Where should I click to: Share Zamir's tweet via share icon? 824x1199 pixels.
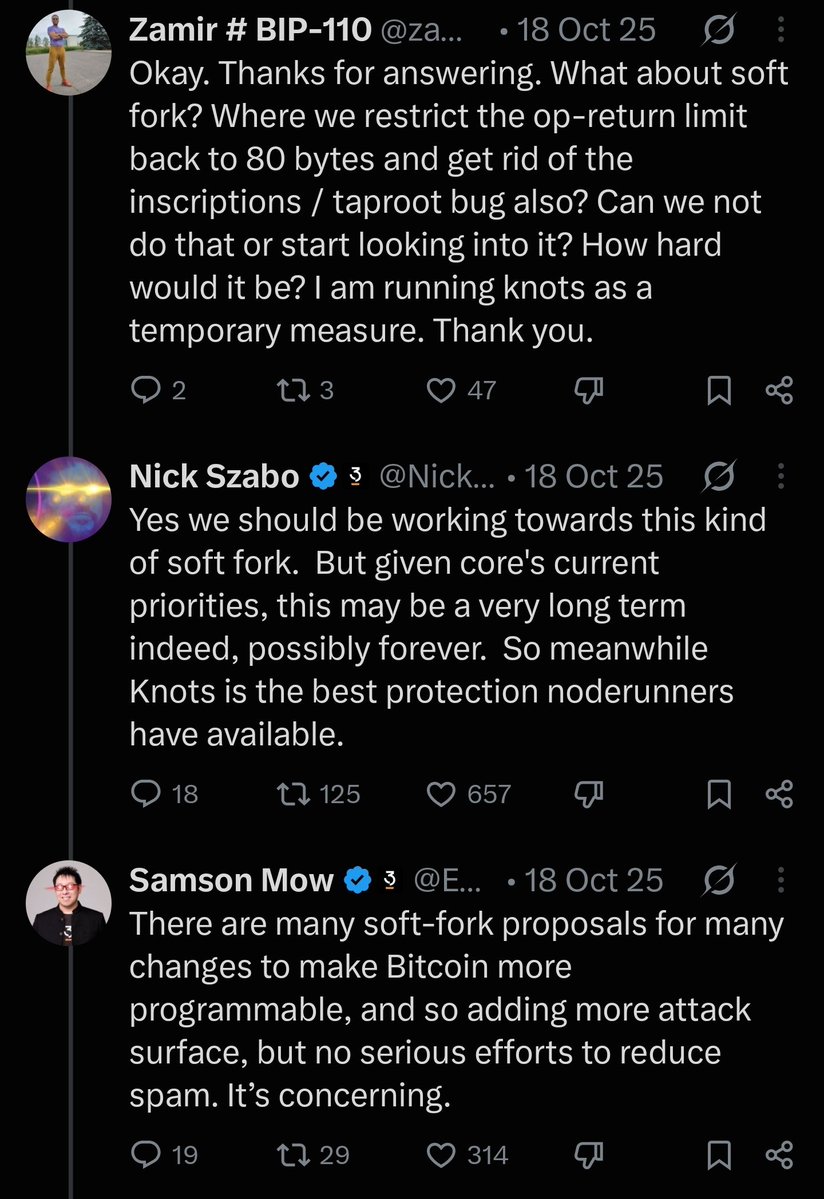point(779,390)
